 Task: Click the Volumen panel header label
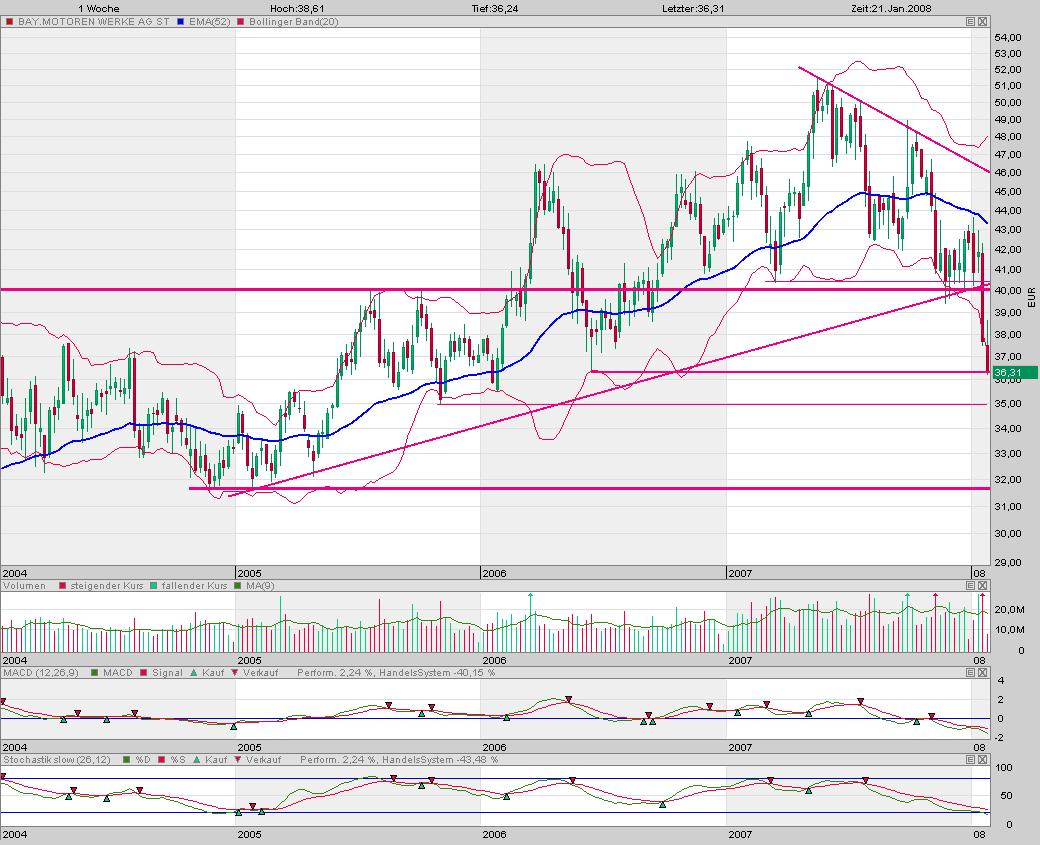[x=25, y=586]
